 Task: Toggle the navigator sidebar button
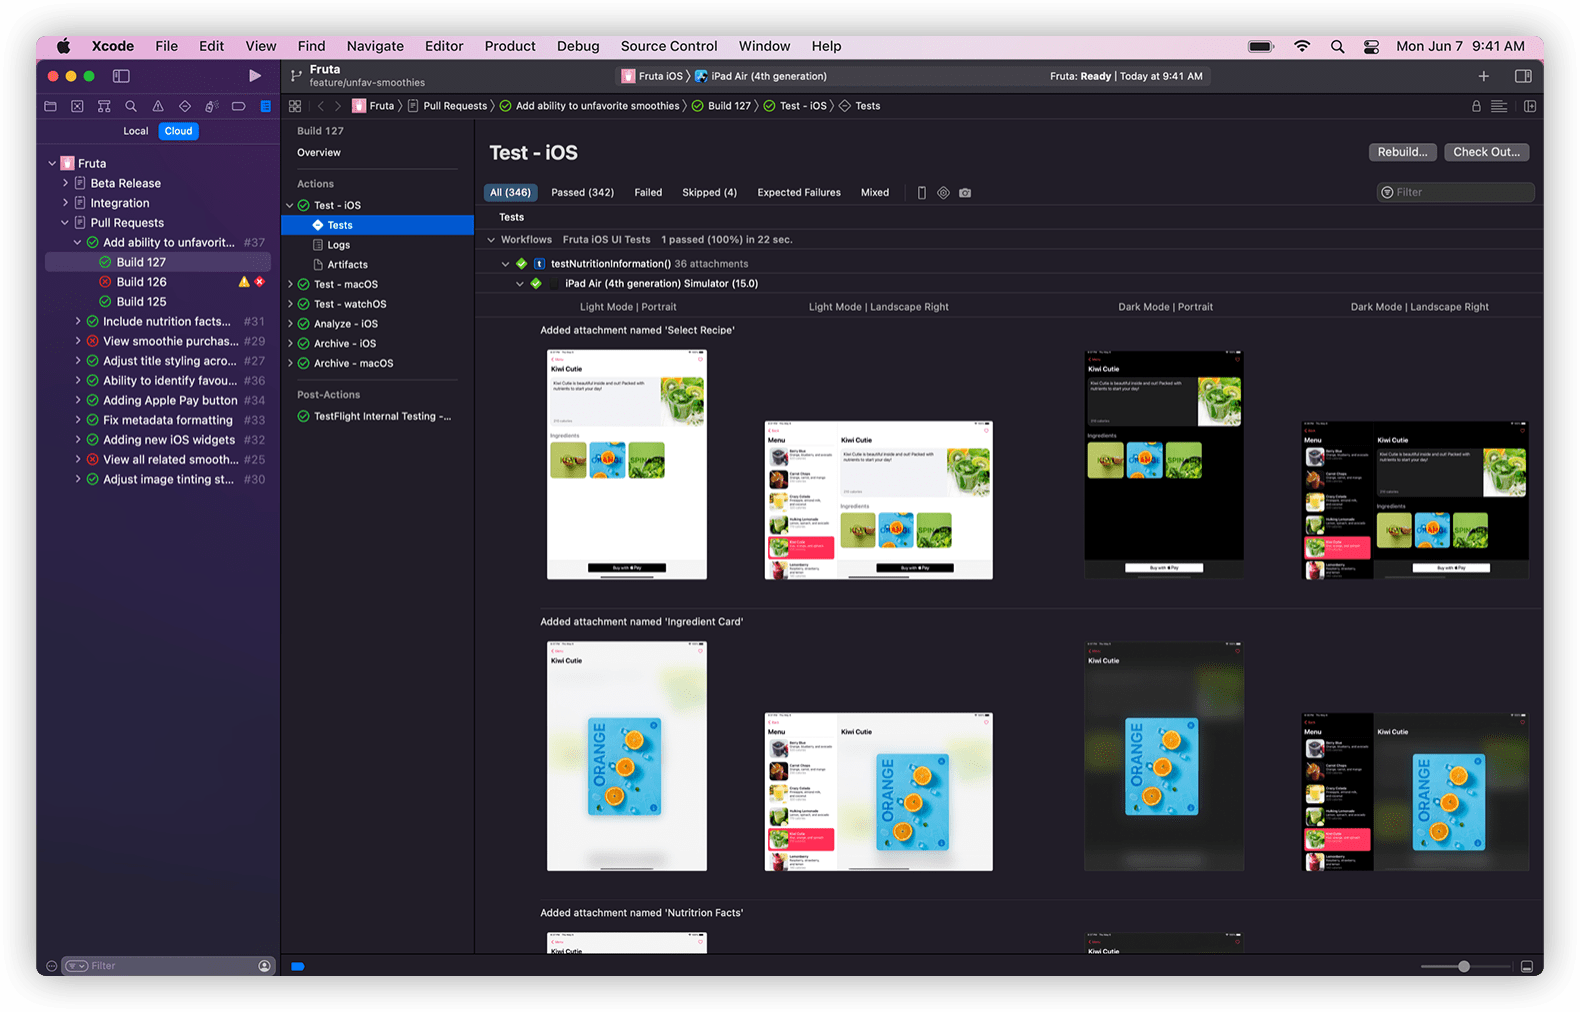pyautogui.click(x=121, y=76)
